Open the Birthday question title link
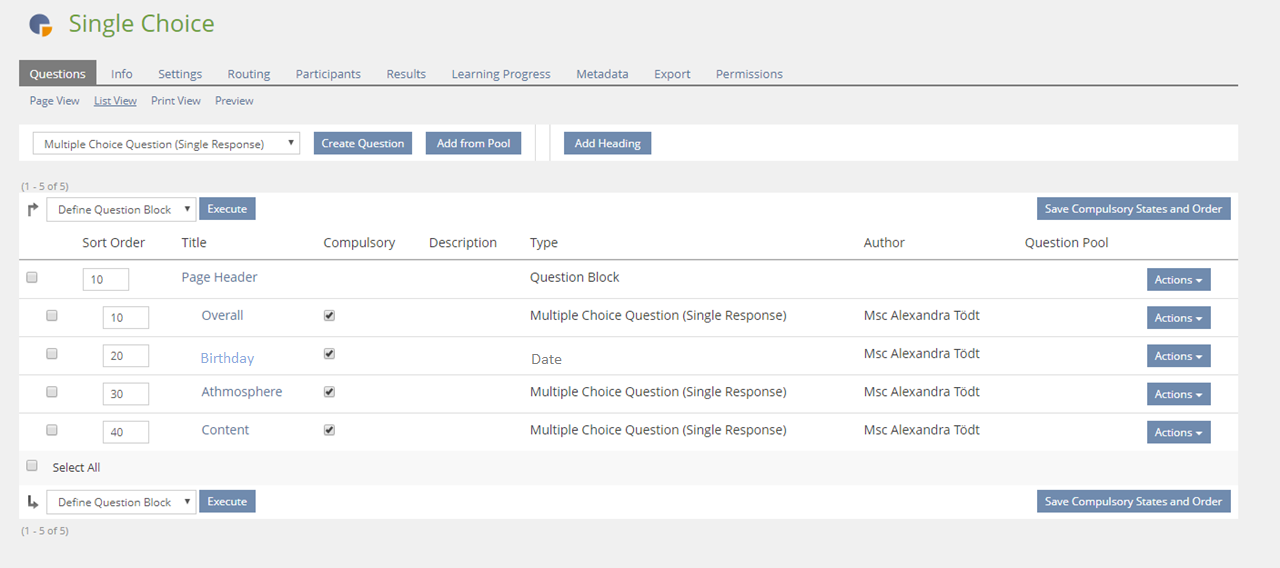The width and height of the screenshot is (1280, 568). tap(227, 358)
